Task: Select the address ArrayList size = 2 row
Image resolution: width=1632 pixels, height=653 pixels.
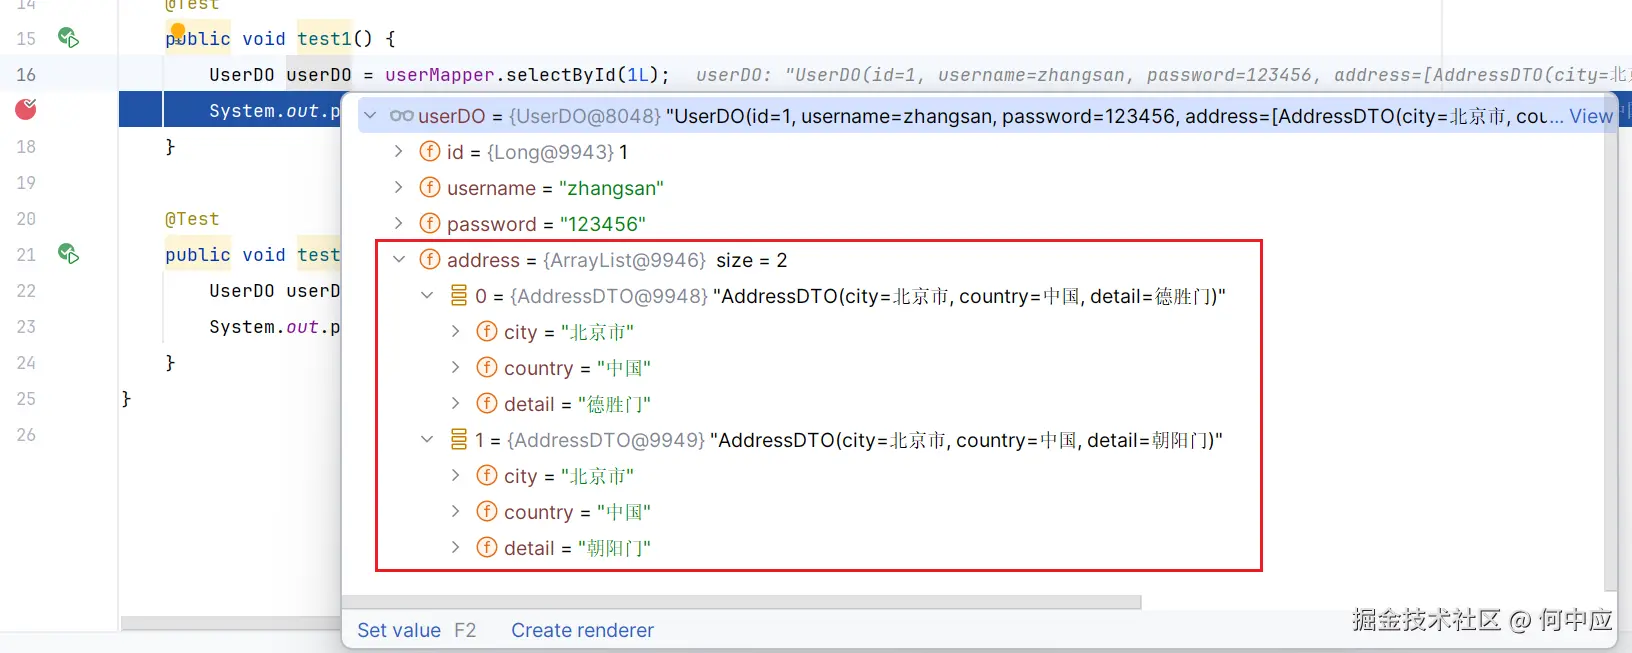Action: point(980,260)
